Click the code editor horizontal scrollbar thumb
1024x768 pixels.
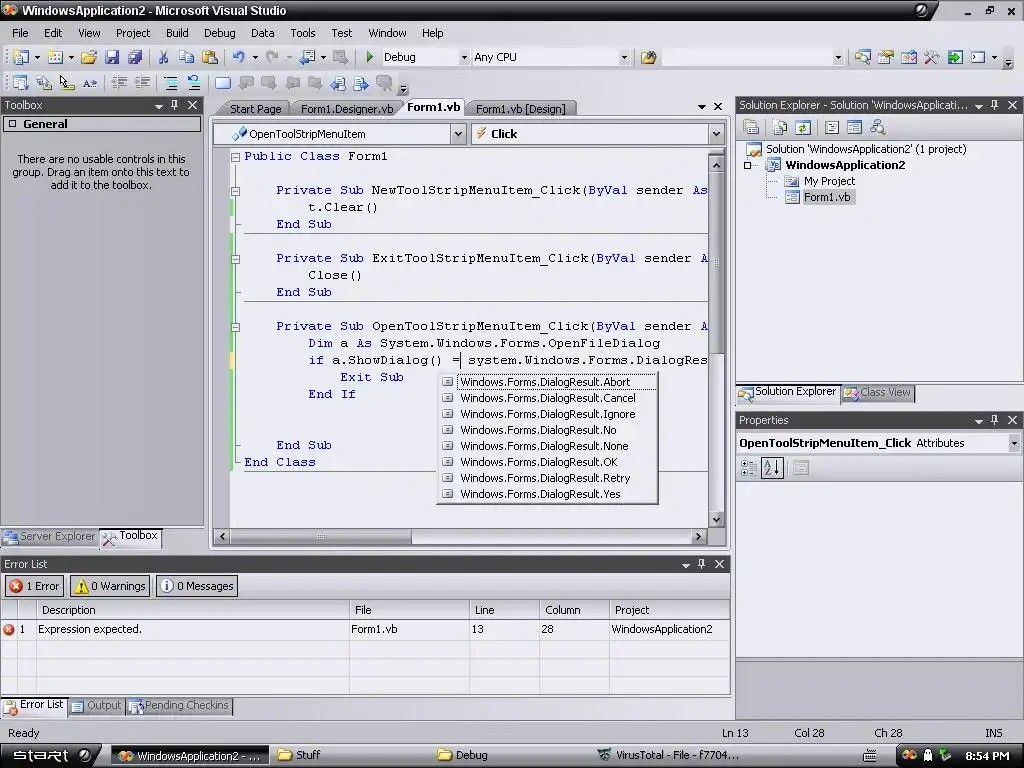click(x=321, y=537)
